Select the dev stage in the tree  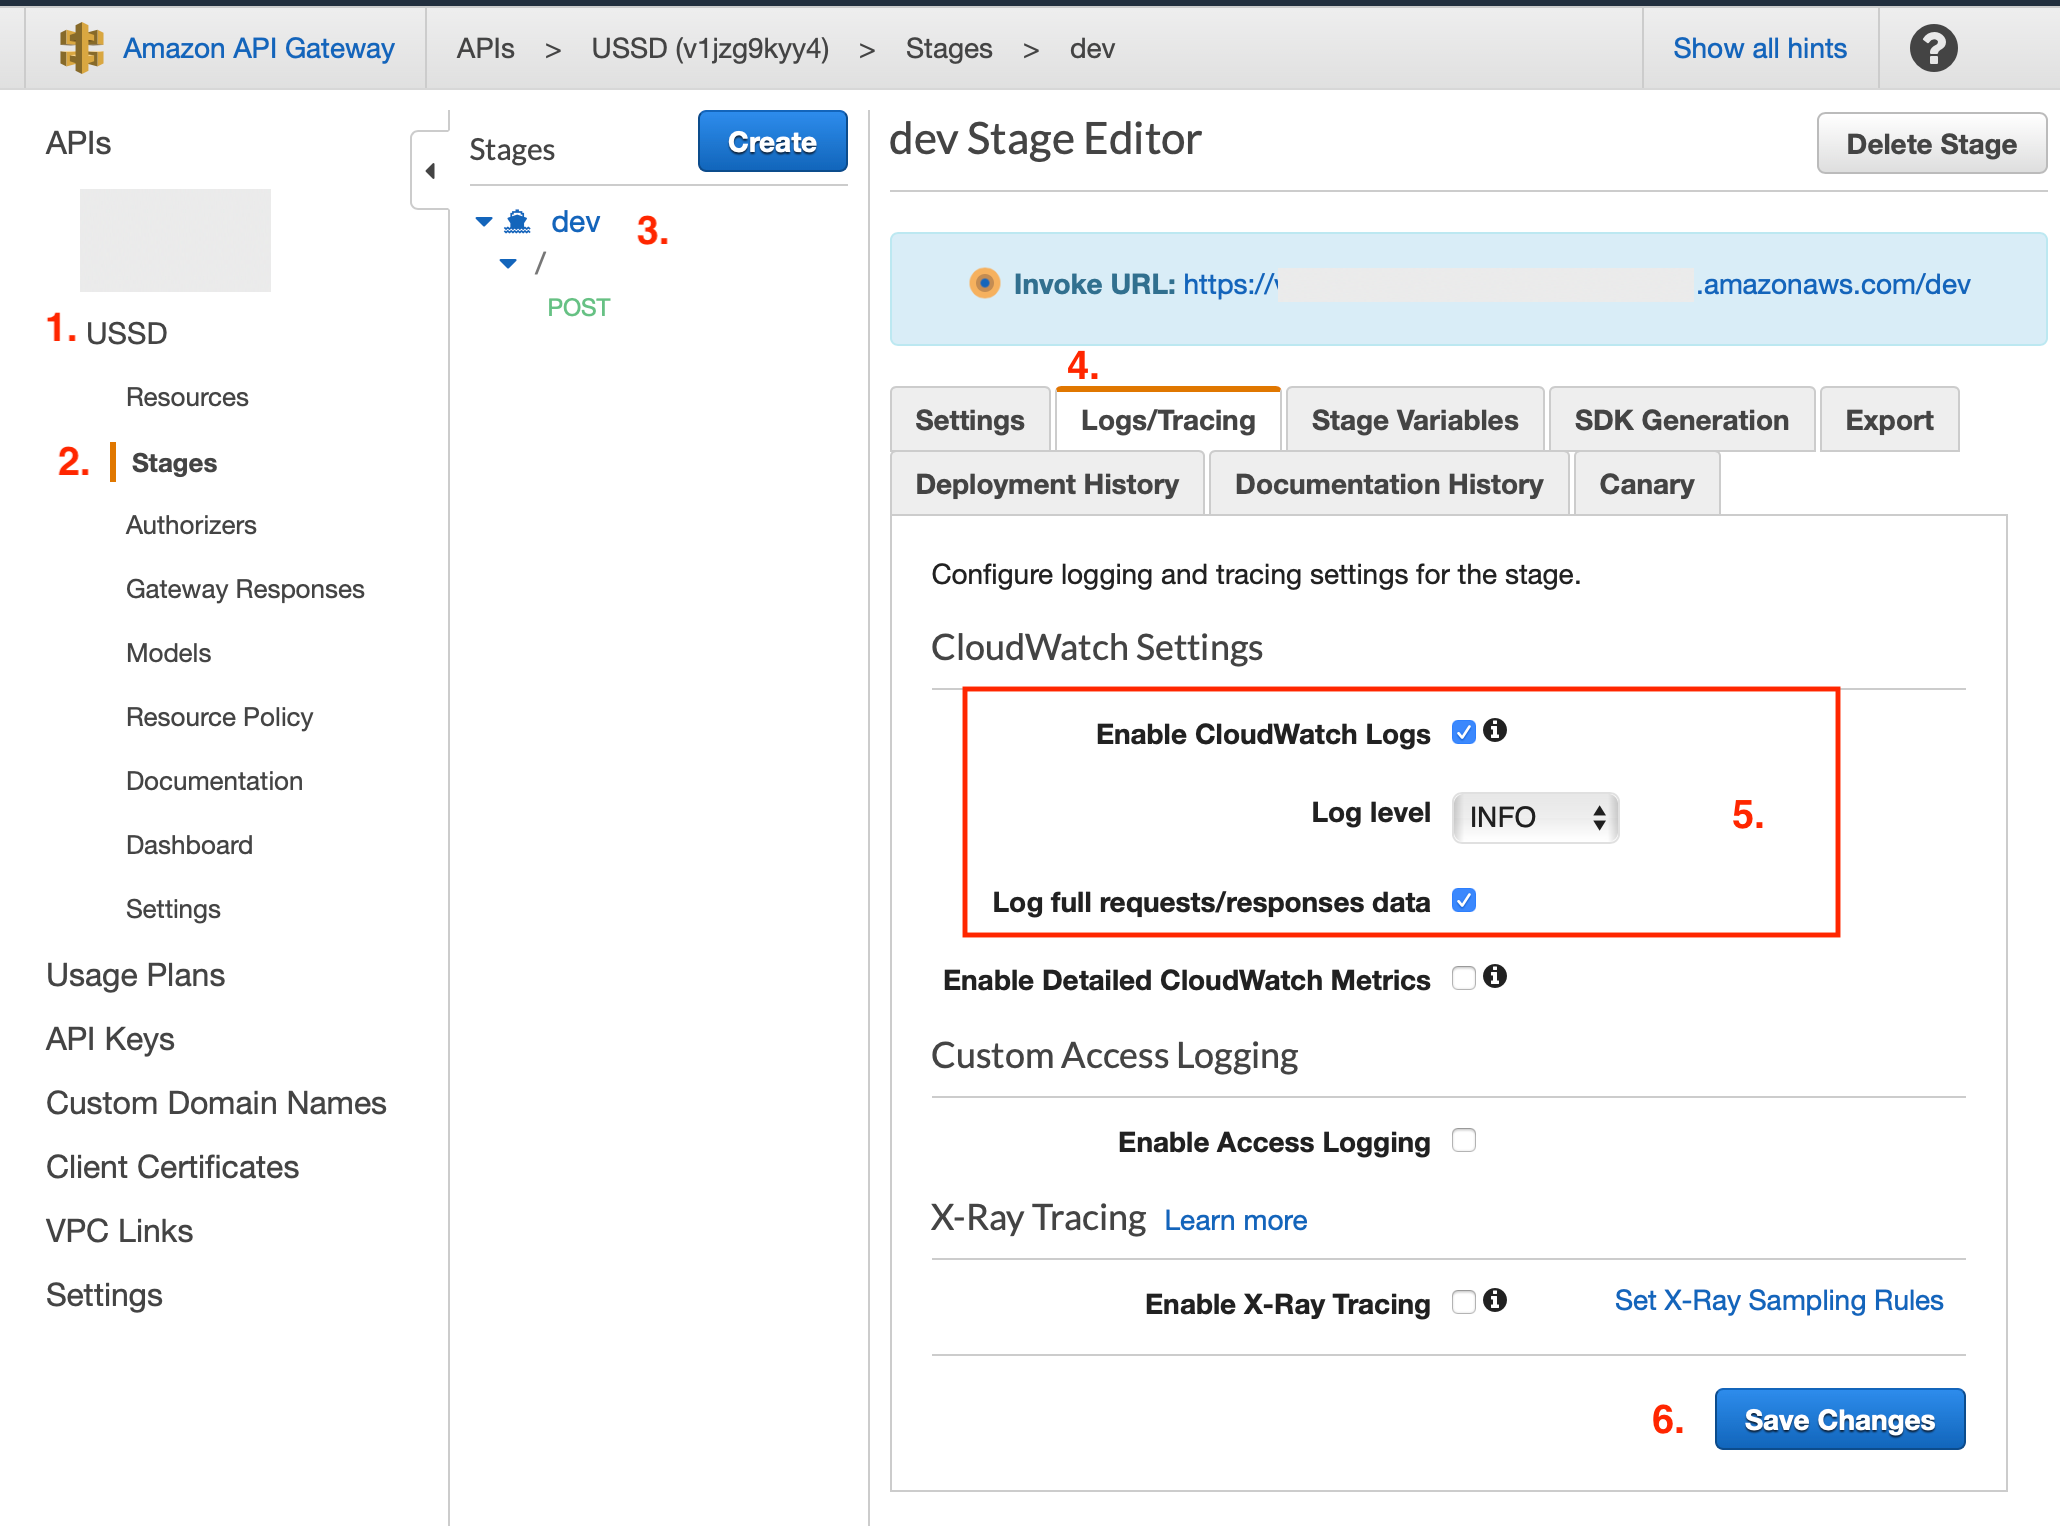coord(575,222)
